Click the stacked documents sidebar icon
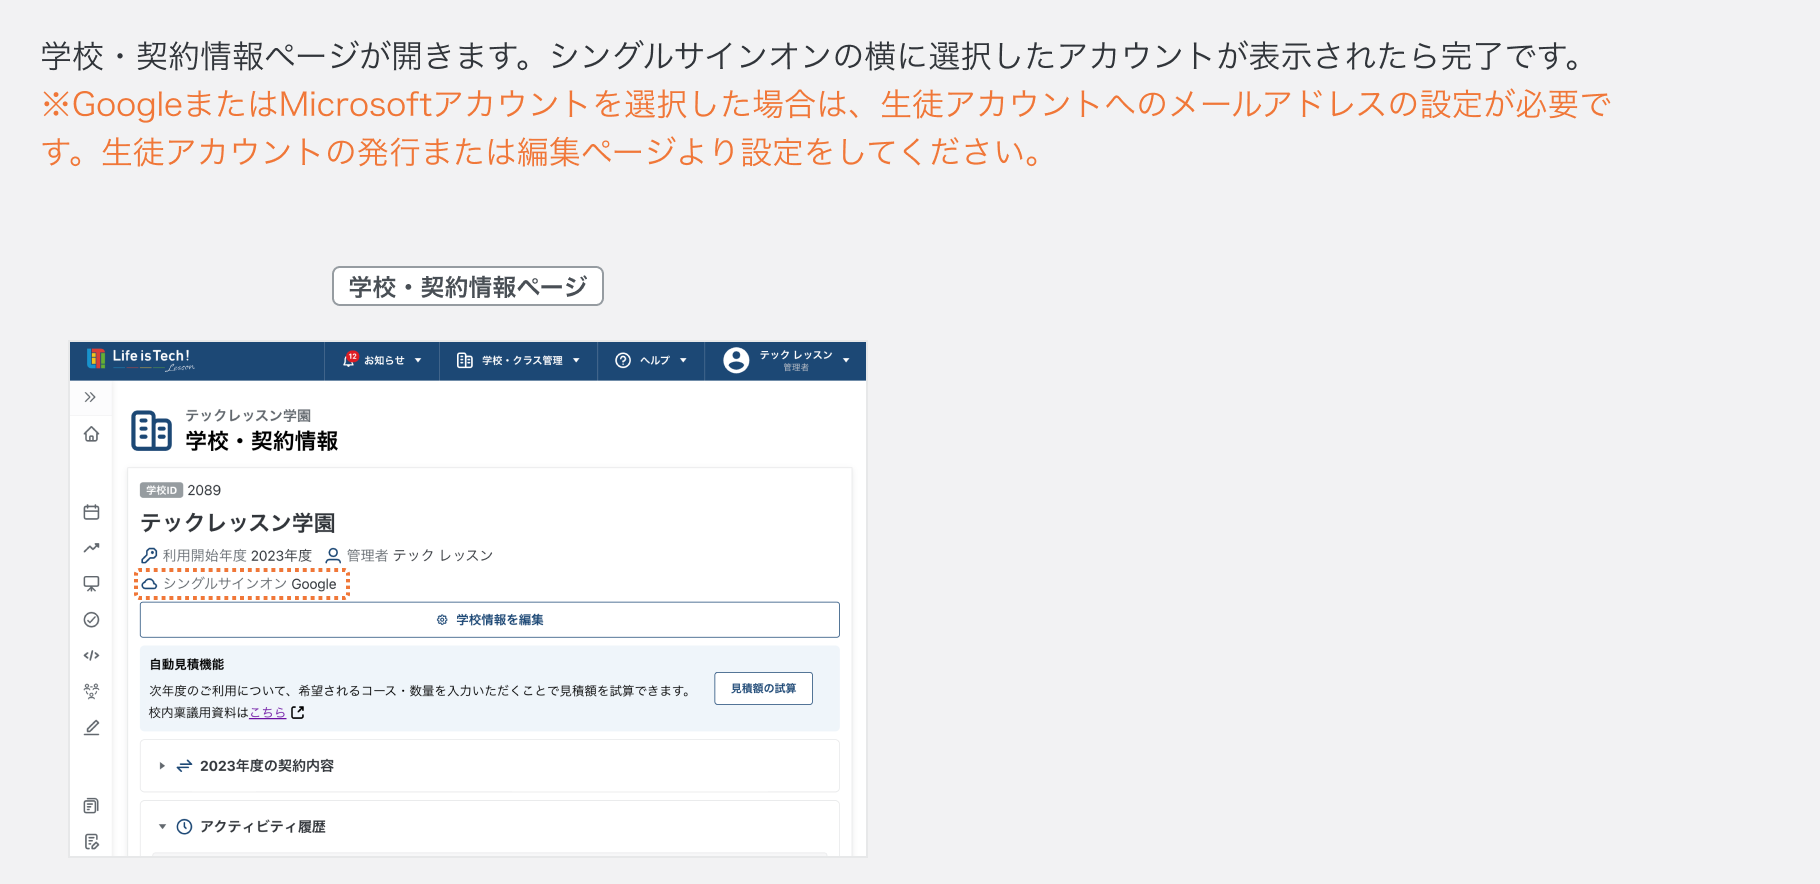Image resolution: width=1820 pixels, height=884 pixels. (x=91, y=806)
